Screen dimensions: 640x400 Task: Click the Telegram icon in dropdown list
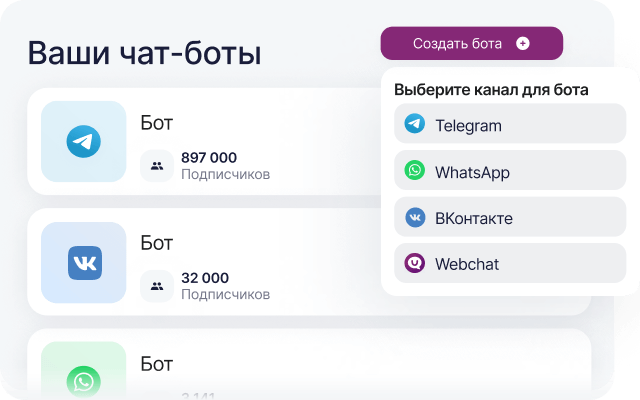click(x=414, y=124)
